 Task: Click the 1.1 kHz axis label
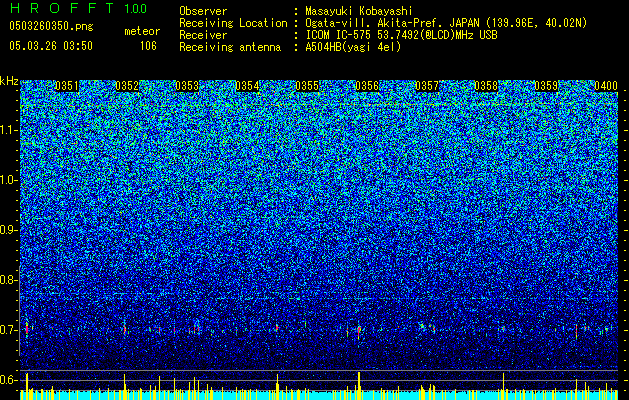(8, 130)
